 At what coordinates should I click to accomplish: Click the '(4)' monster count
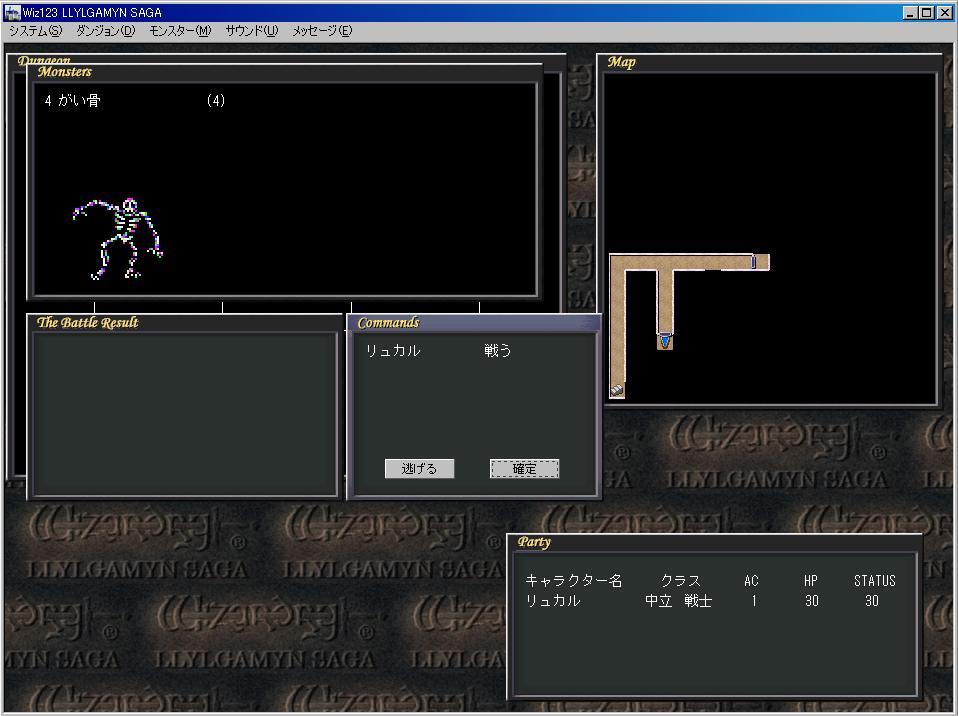coord(216,100)
